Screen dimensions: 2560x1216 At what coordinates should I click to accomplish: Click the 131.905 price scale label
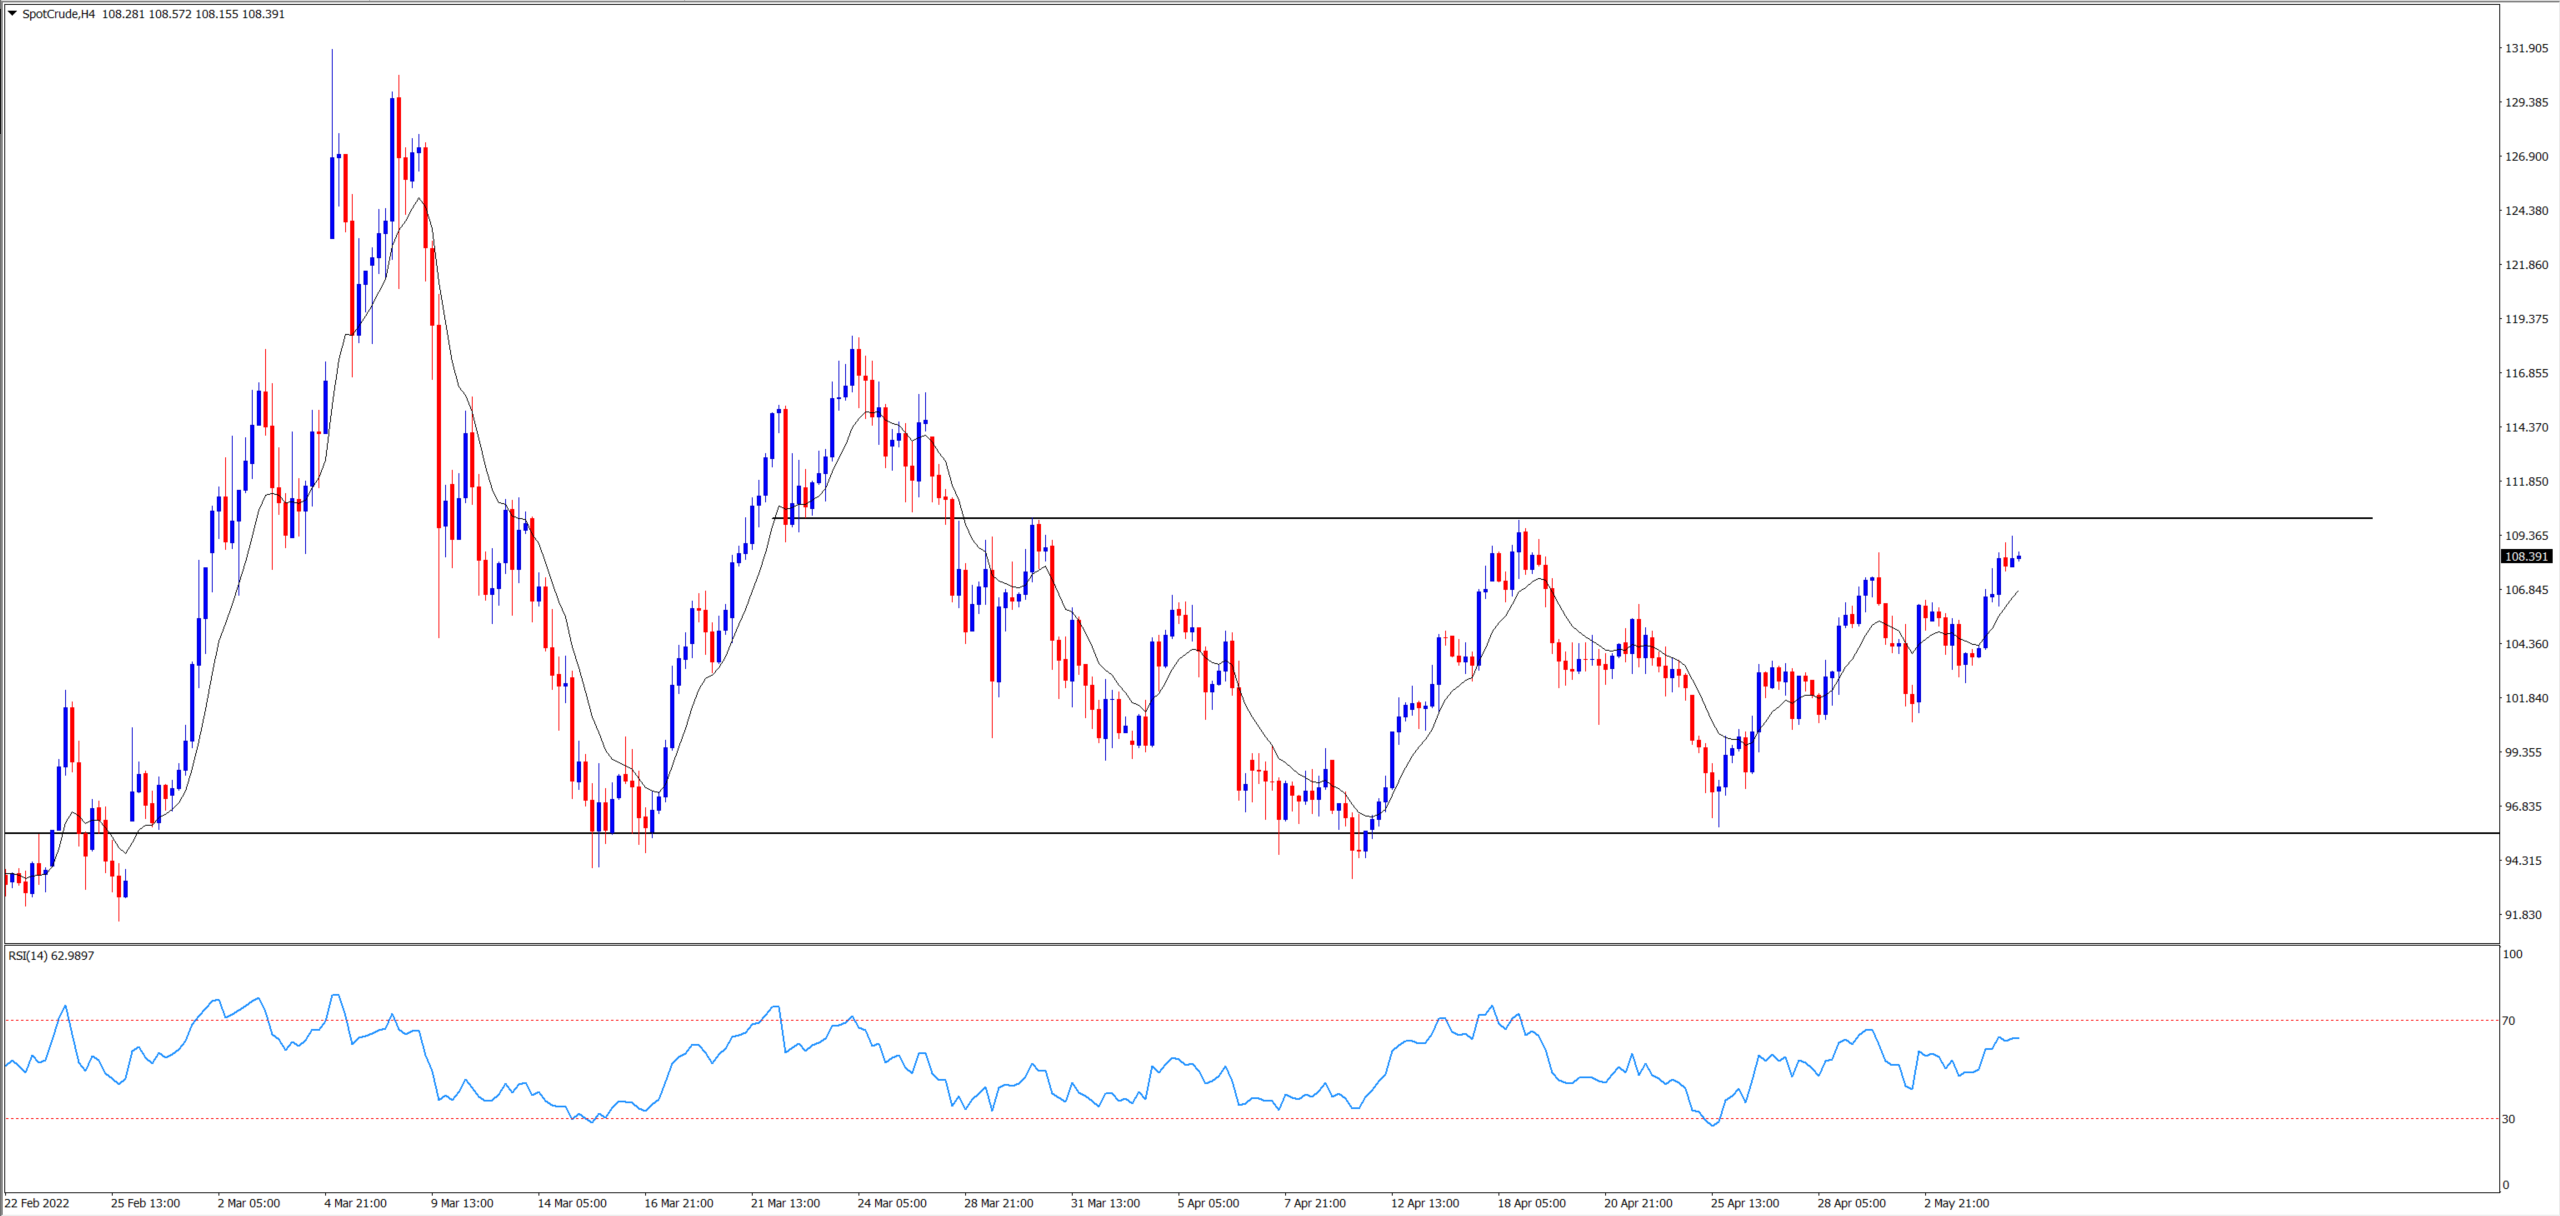click(x=2526, y=48)
